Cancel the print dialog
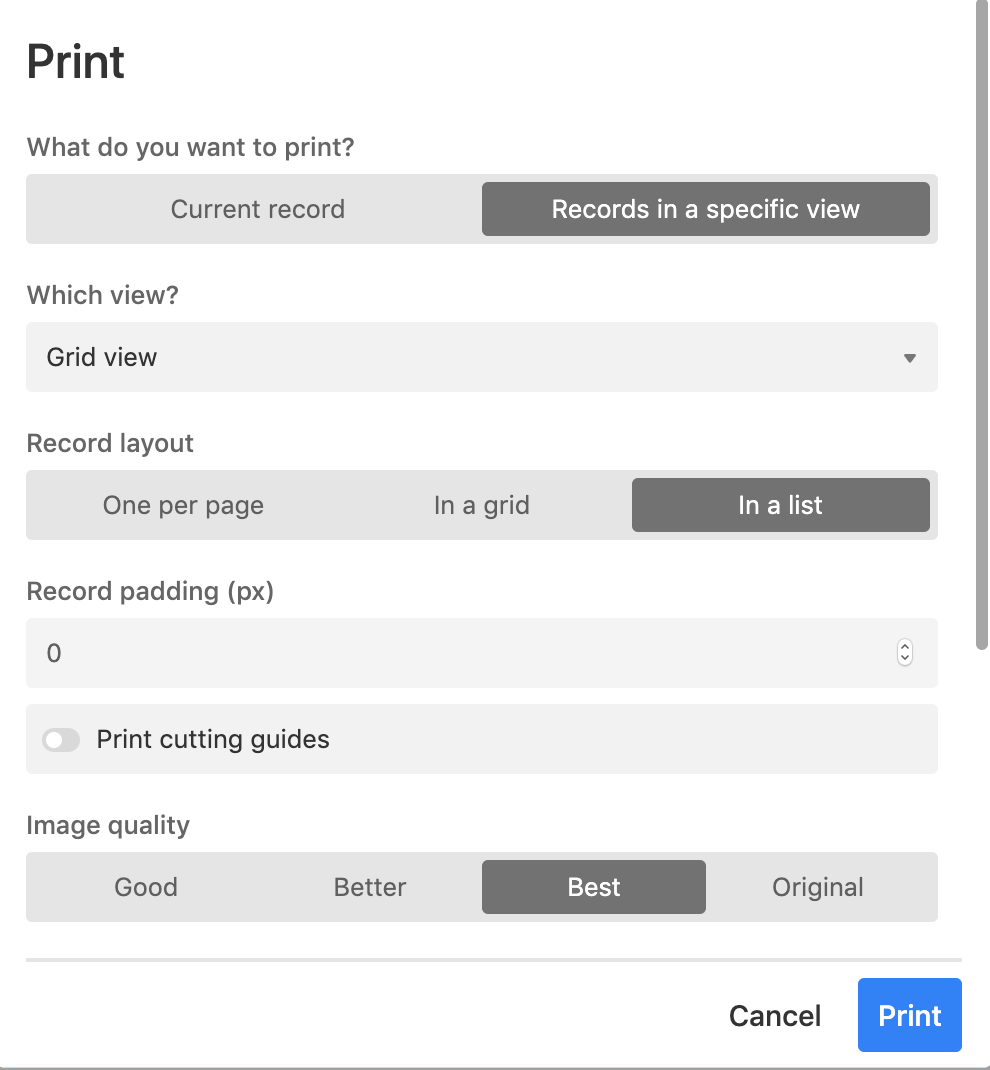Viewport: 990px width, 1070px height. pyautogui.click(x=775, y=1015)
